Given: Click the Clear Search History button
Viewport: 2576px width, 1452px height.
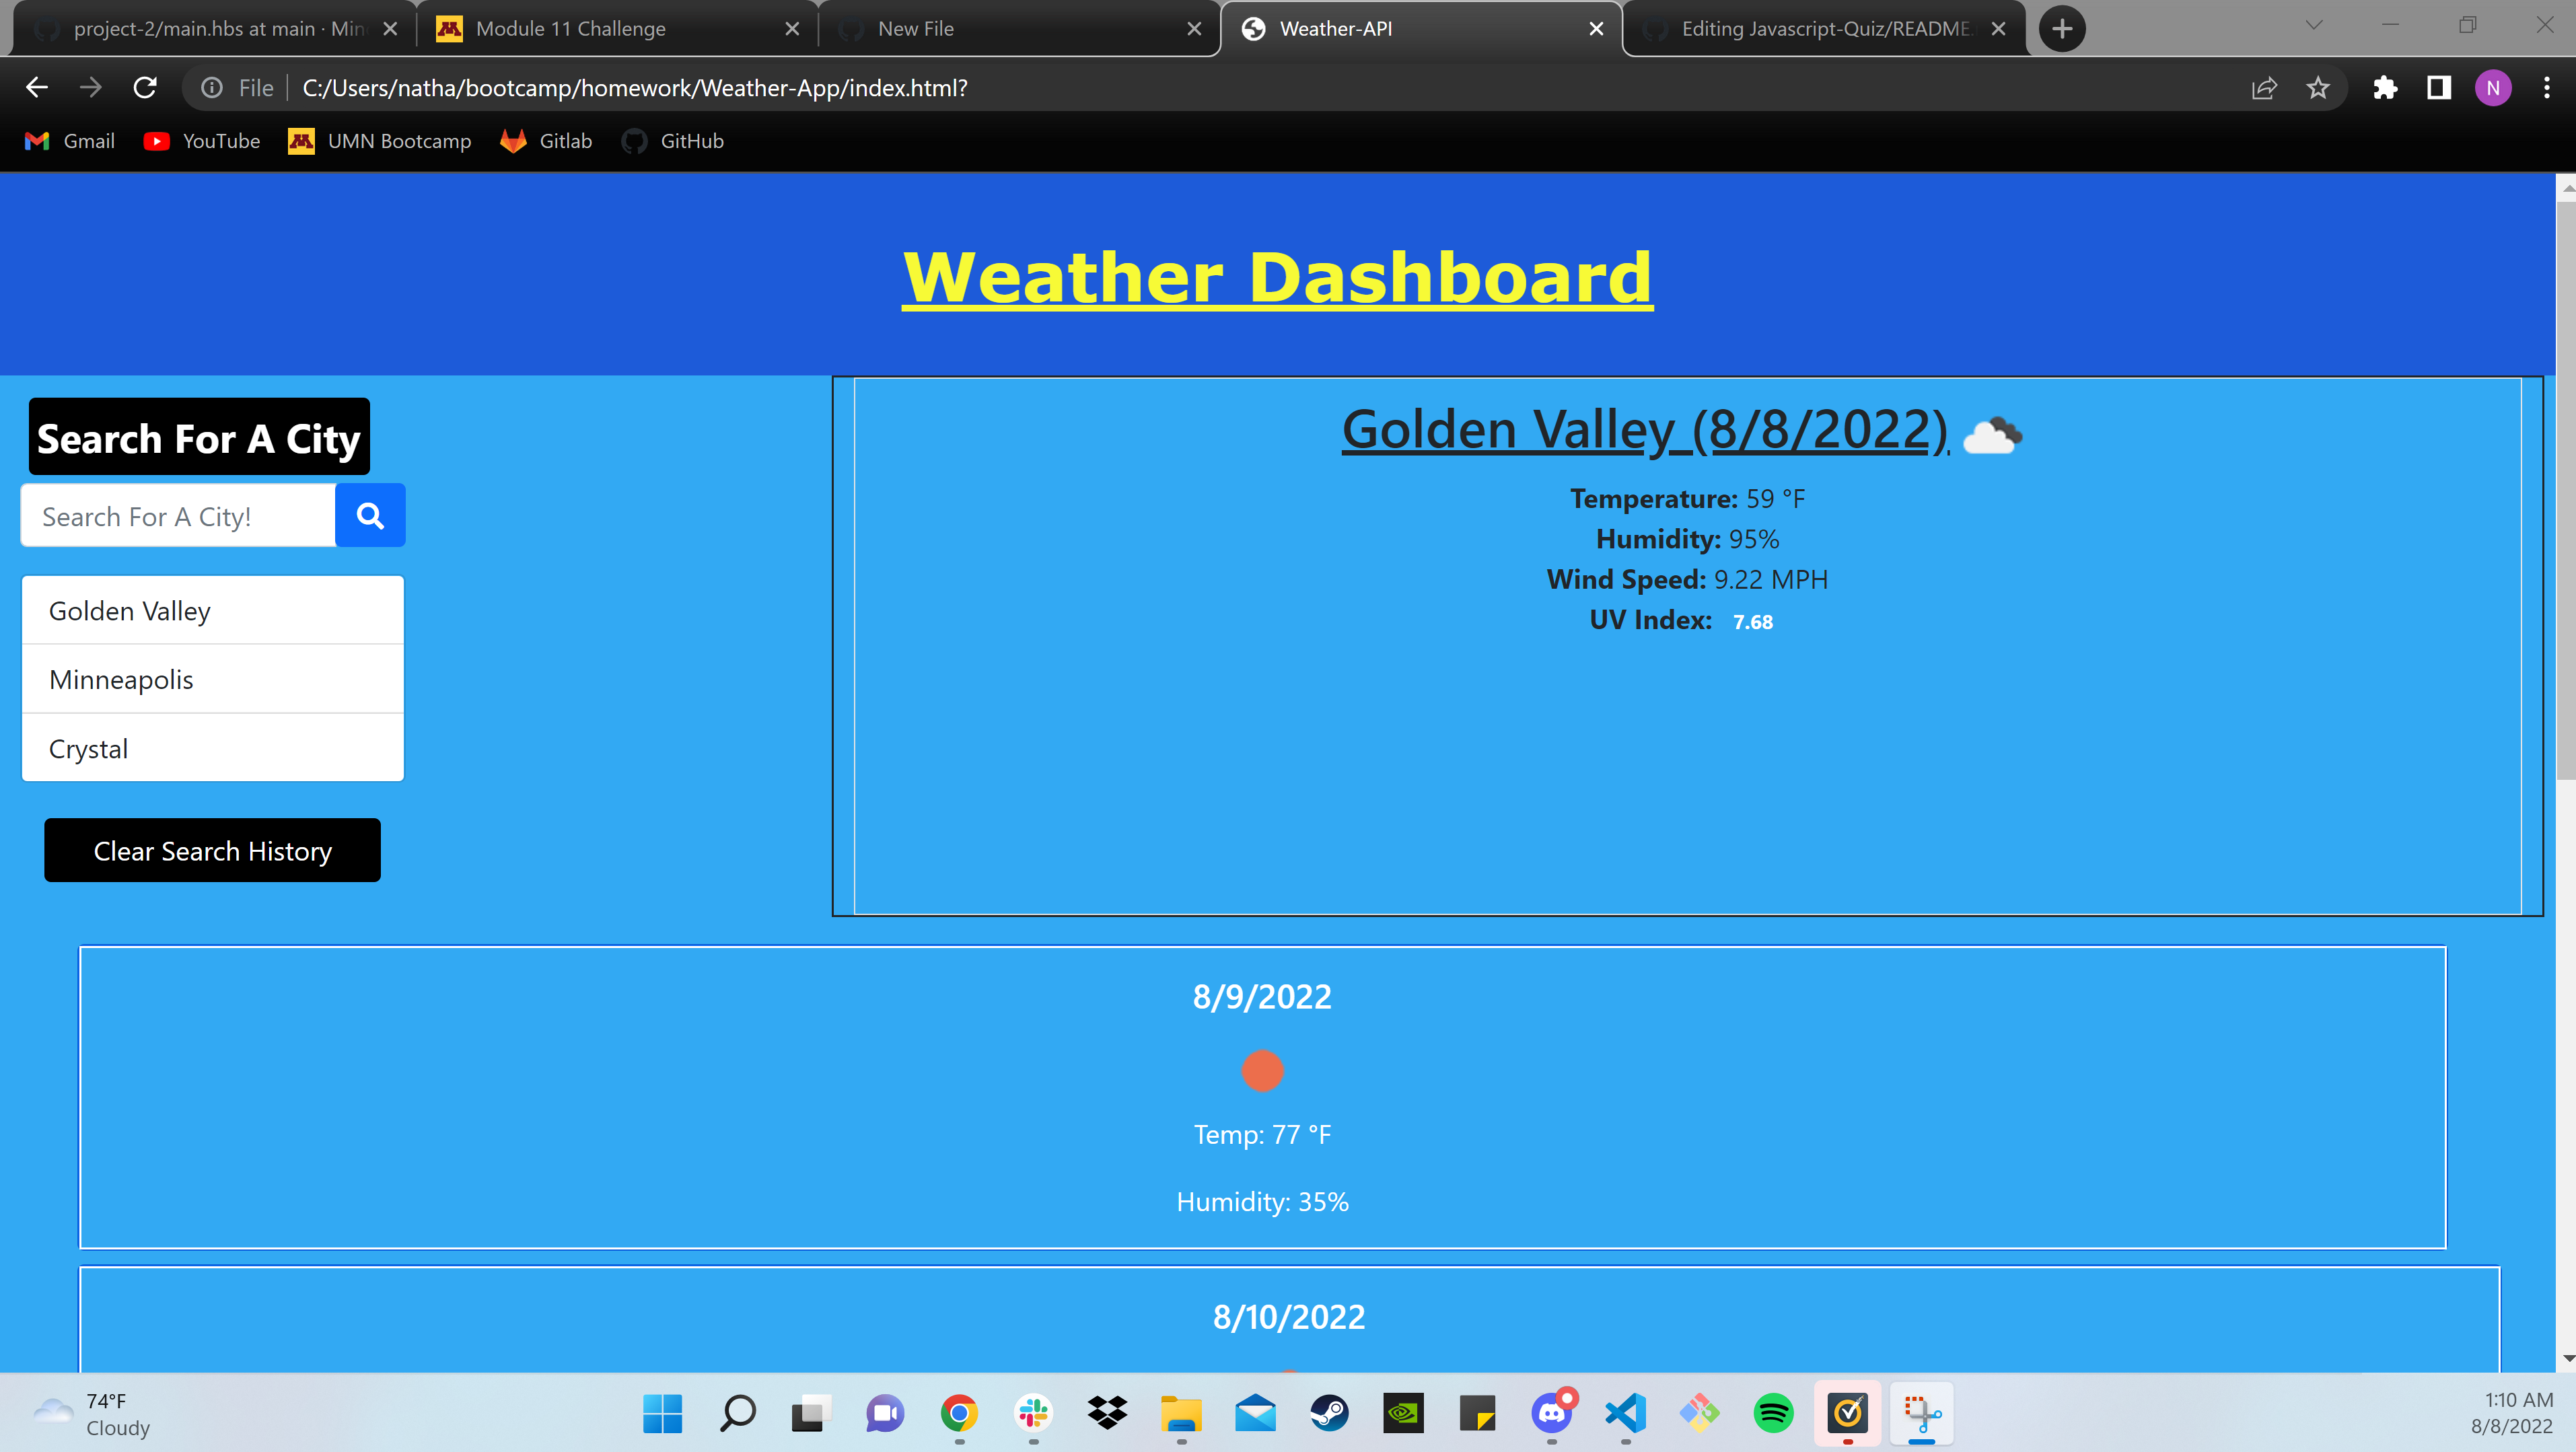Looking at the screenshot, I should [x=212, y=850].
